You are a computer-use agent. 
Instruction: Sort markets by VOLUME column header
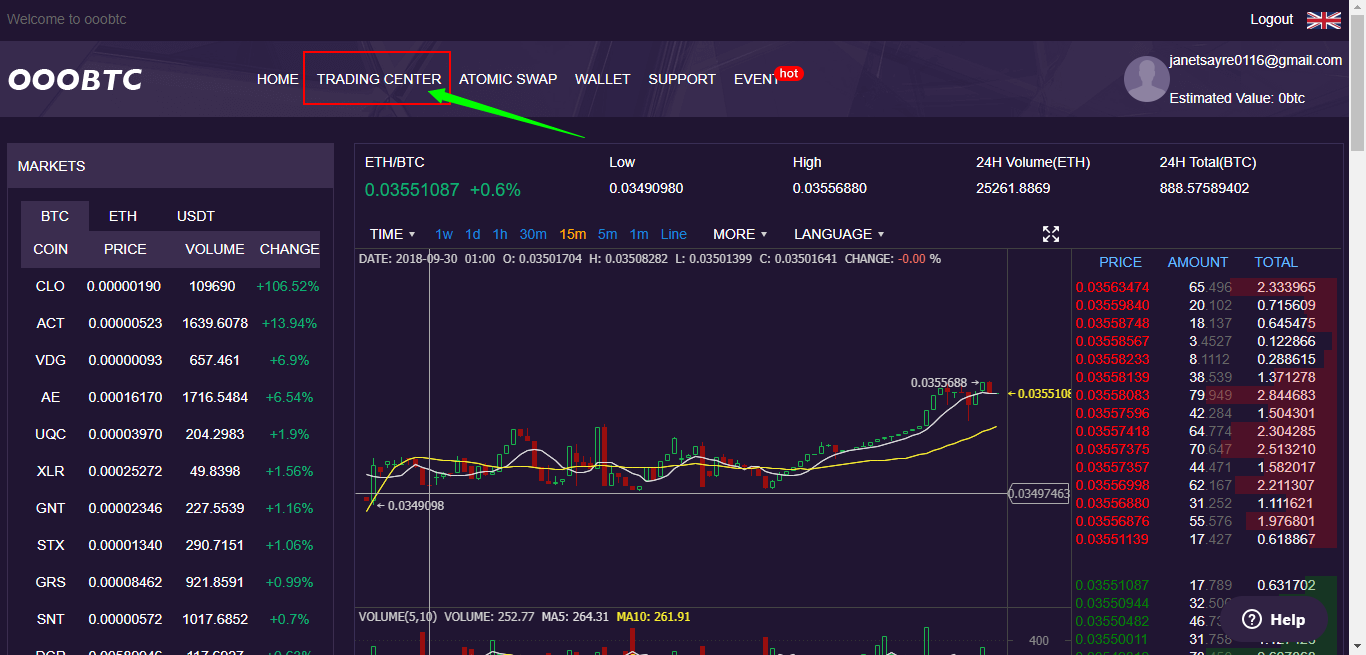(x=215, y=249)
